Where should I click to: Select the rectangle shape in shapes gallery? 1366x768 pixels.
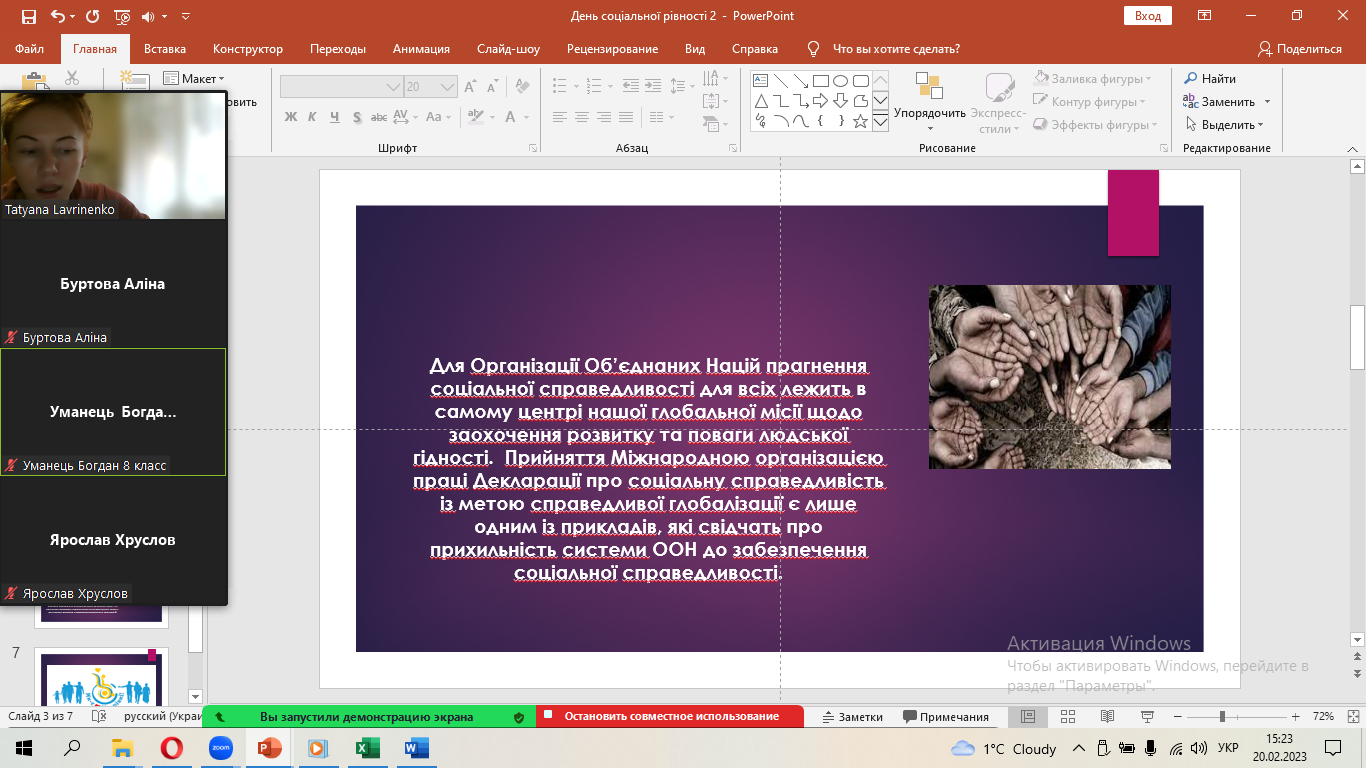[x=820, y=81]
